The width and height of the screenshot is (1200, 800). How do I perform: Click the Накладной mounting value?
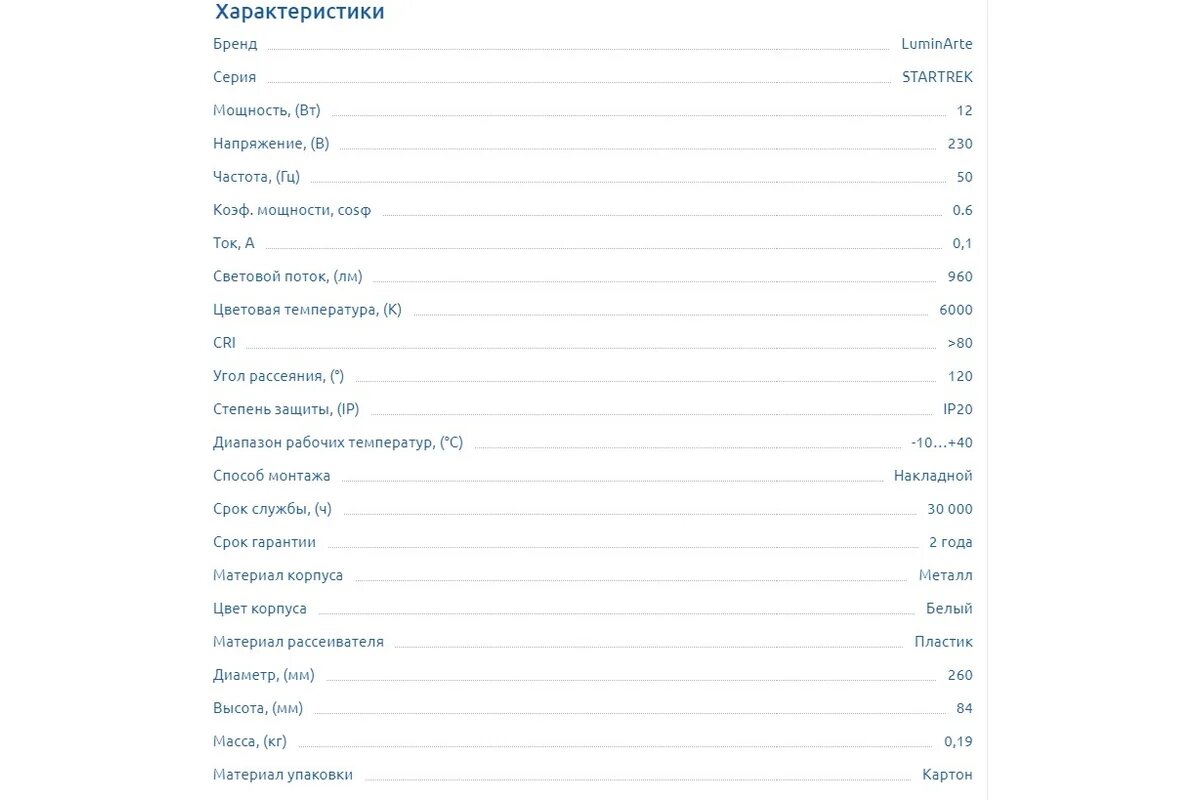tap(933, 476)
